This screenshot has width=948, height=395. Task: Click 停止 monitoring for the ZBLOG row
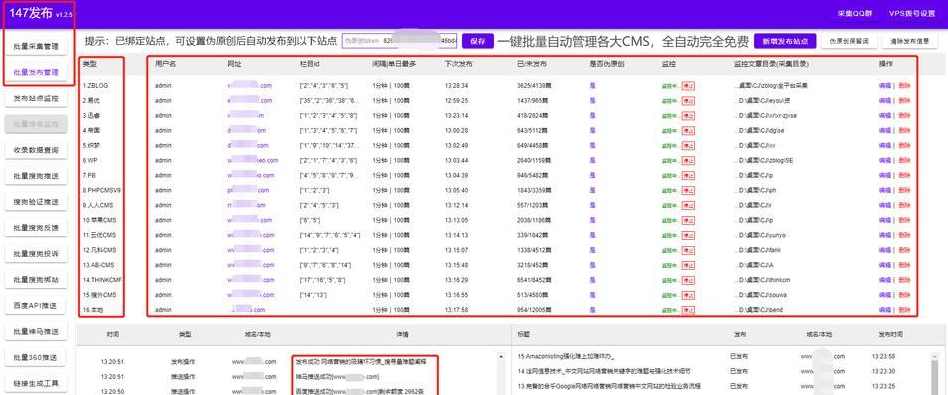(687, 86)
